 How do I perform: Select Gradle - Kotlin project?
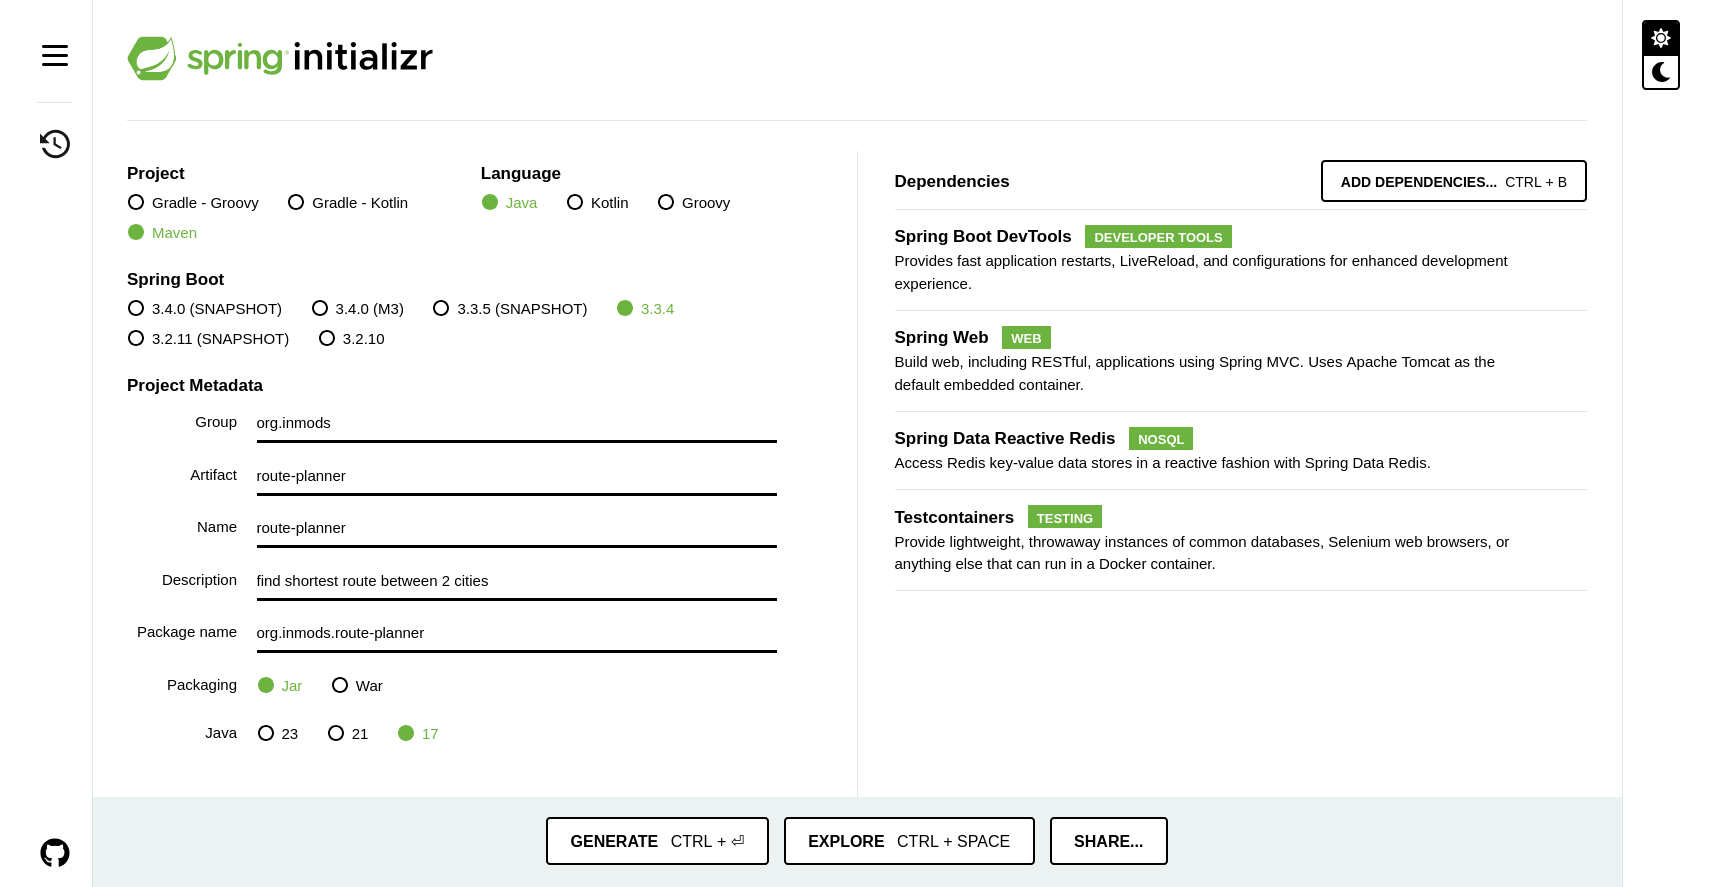tap(348, 203)
